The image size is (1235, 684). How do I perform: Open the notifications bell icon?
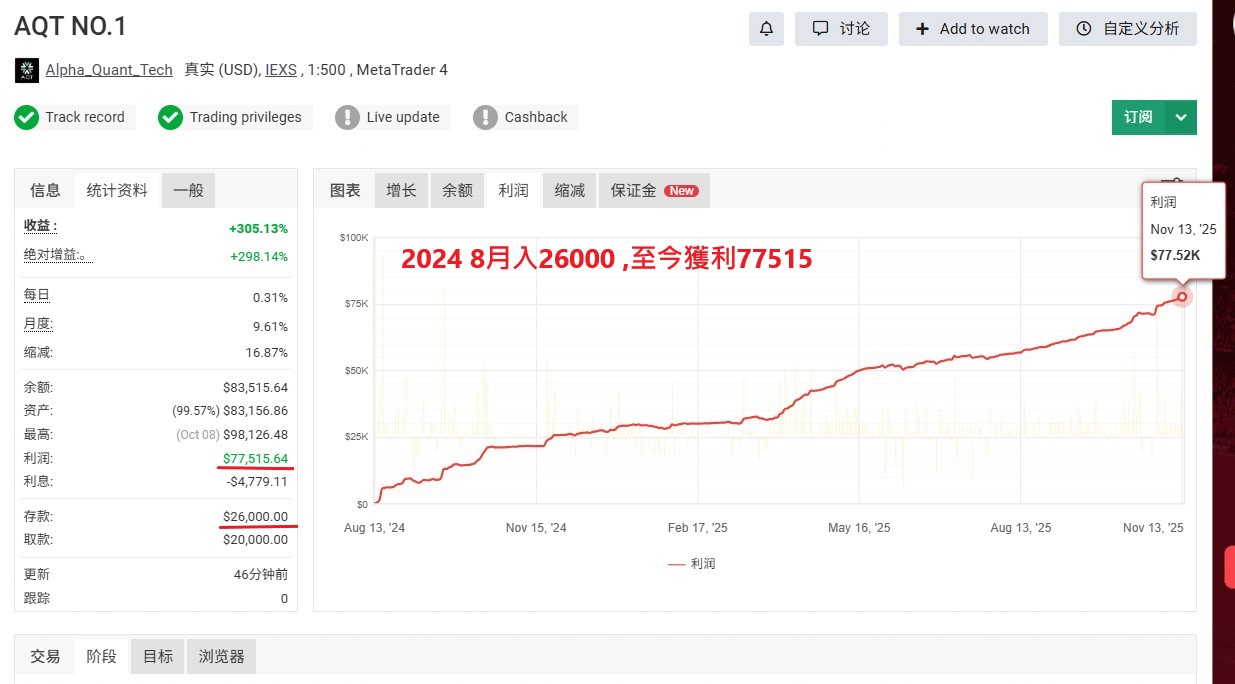coord(766,29)
